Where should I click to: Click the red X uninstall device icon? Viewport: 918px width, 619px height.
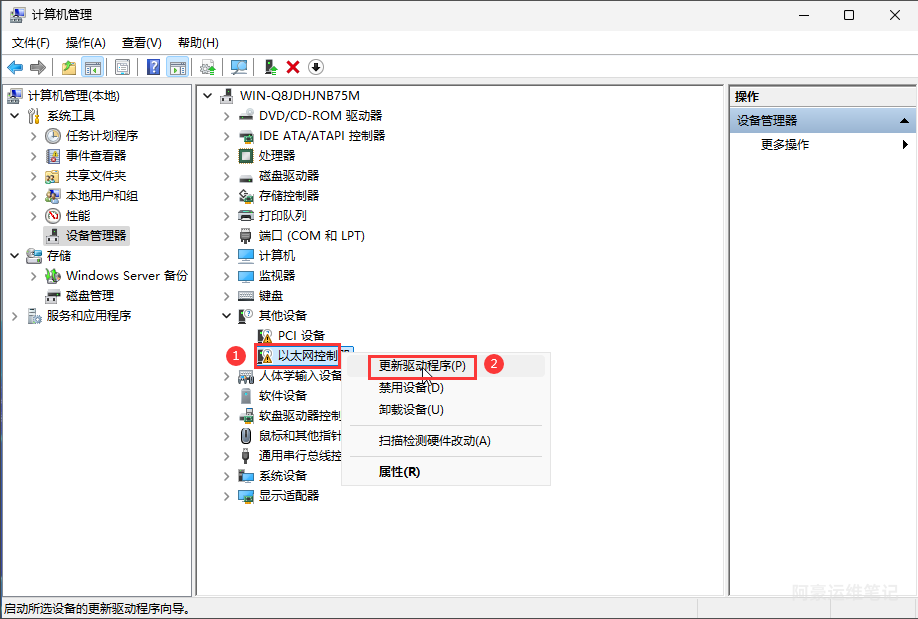(293, 67)
